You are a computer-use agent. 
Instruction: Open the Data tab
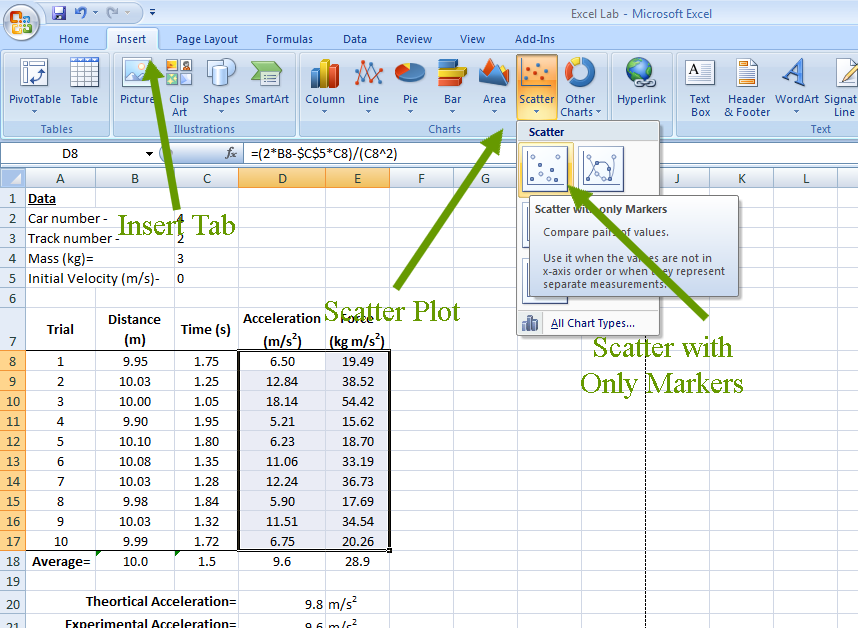point(355,39)
